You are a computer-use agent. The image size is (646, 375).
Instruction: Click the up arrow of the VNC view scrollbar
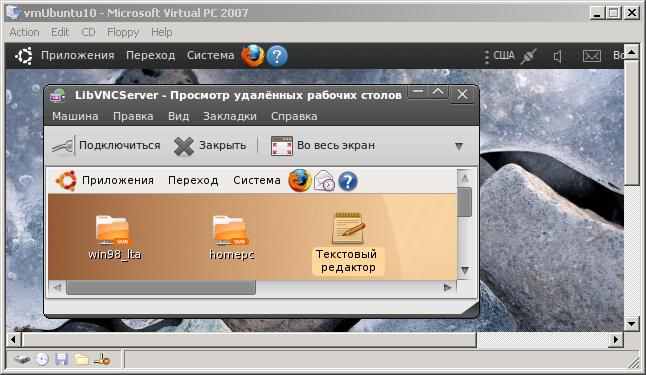click(x=465, y=178)
